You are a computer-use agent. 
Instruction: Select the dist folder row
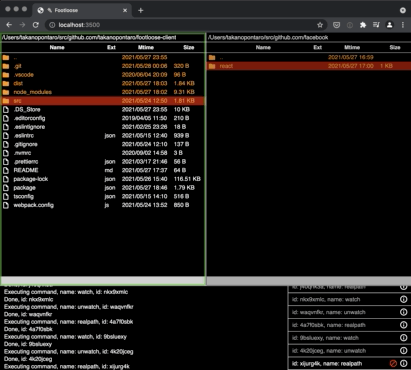tap(103, 83)
